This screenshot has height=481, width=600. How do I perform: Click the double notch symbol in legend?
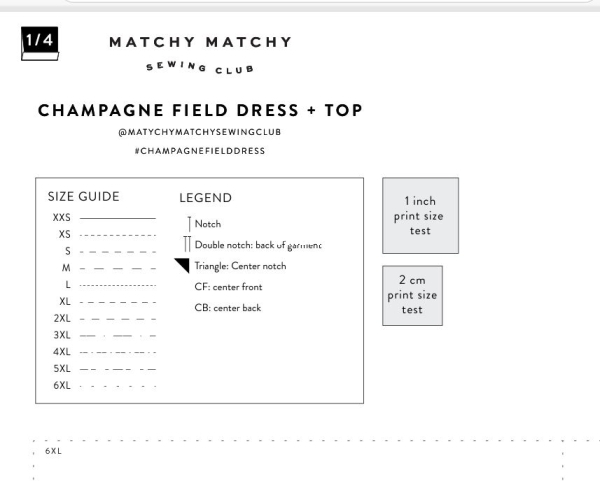point(187,244)
